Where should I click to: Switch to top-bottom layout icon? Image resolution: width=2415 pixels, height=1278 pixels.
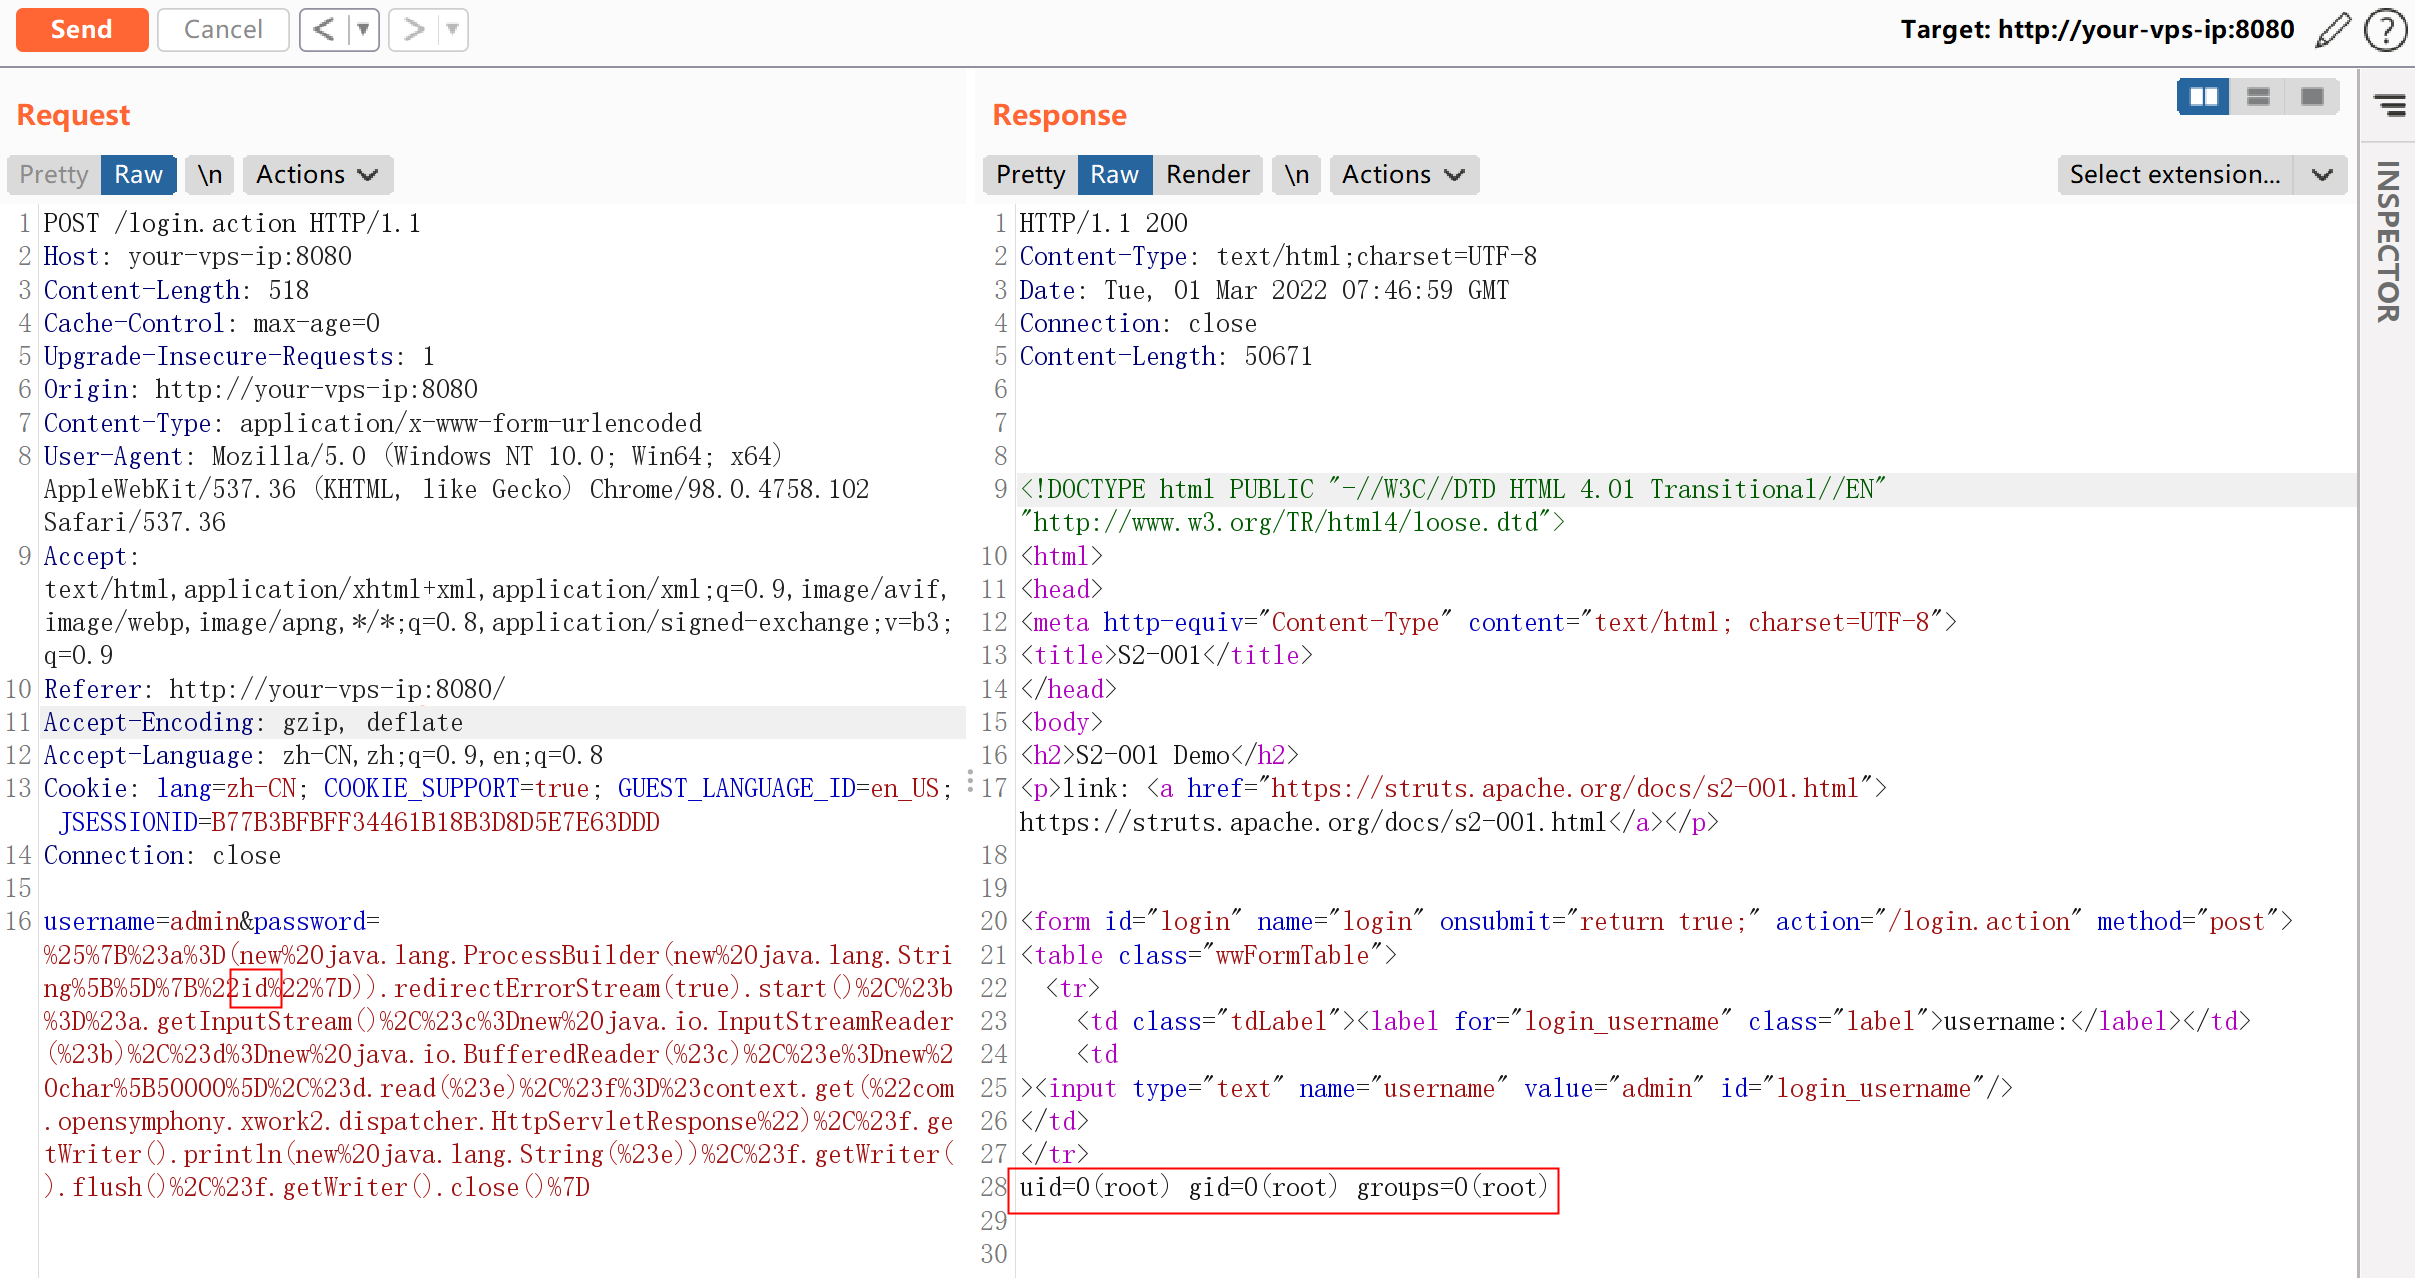pyautogui.click(x=2258, y=97)
